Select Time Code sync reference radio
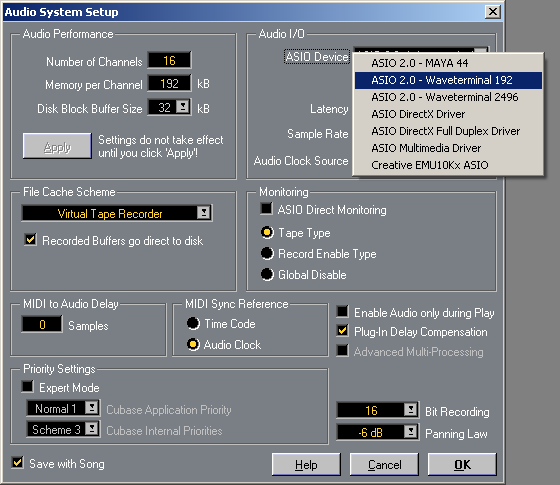The width and height of the screenshot is (560, 485). [193, 323]
